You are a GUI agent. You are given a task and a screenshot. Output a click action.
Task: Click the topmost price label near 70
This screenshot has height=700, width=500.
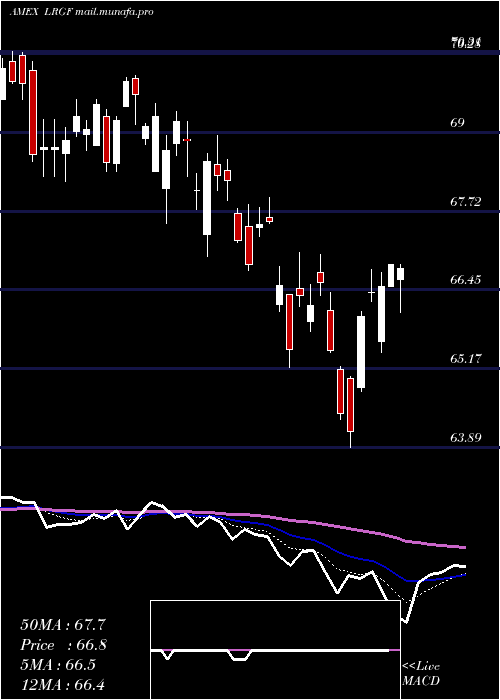coord(466,43)
